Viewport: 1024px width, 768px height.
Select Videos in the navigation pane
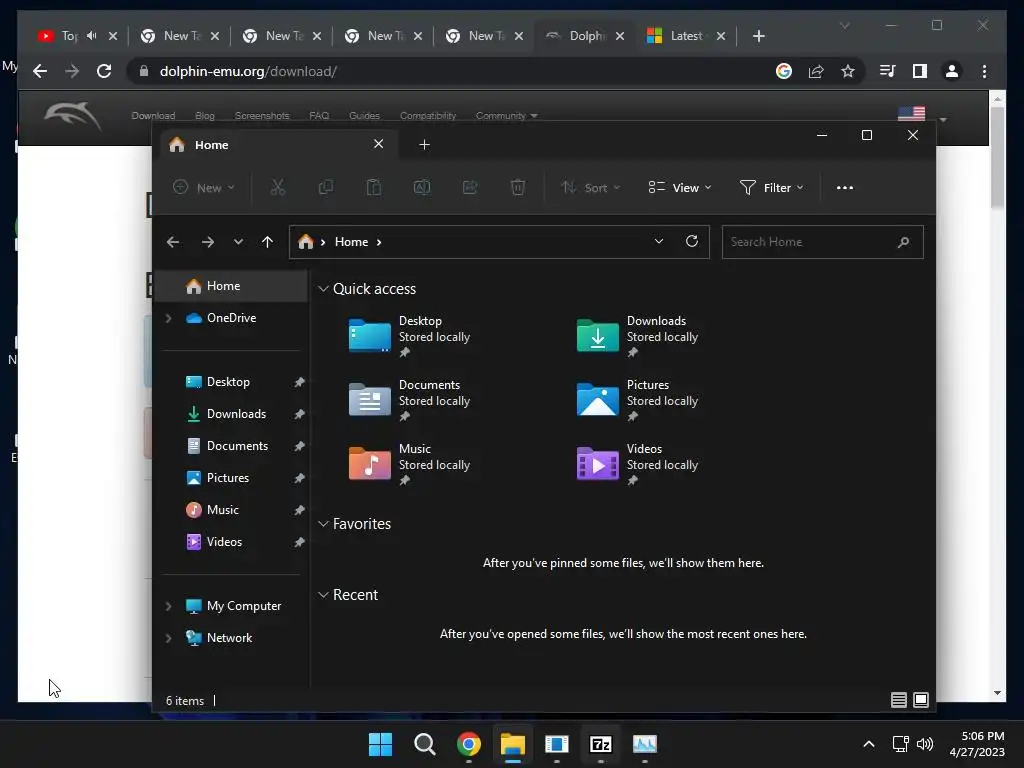(231, 542)
